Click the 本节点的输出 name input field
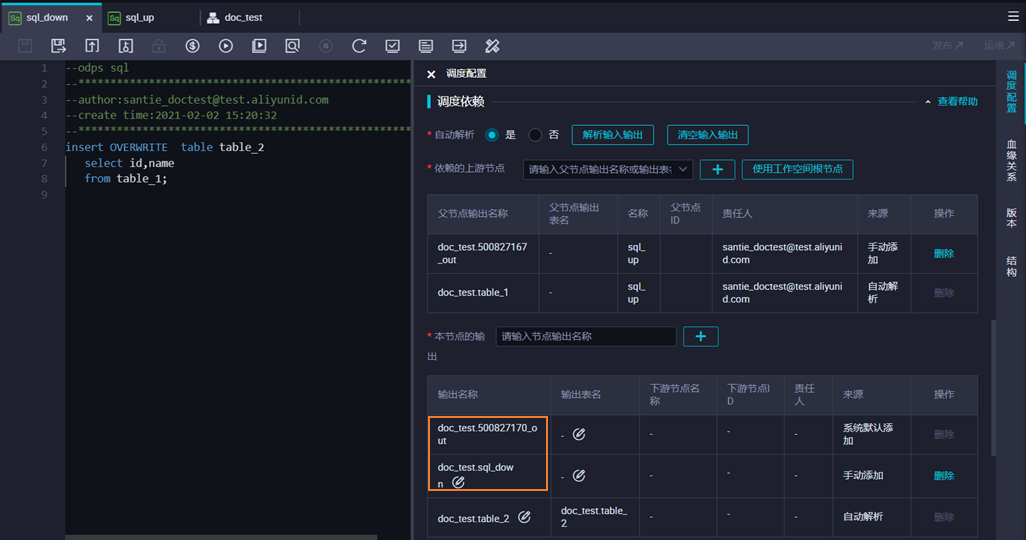The width and height of the screenshot is (1026, 540). pos(586,336)
